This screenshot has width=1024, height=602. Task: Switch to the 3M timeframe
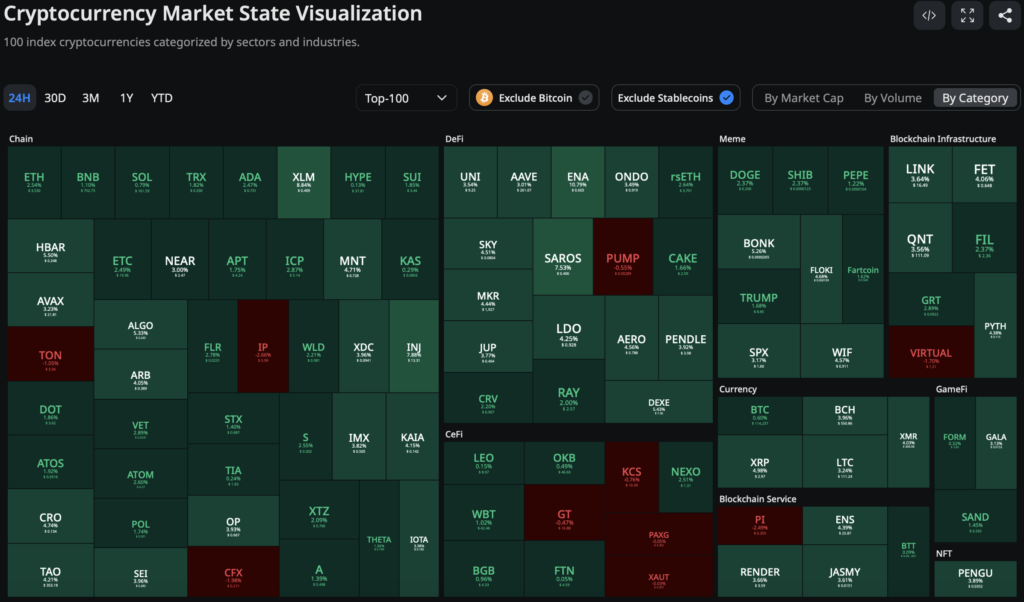[89, 97]
